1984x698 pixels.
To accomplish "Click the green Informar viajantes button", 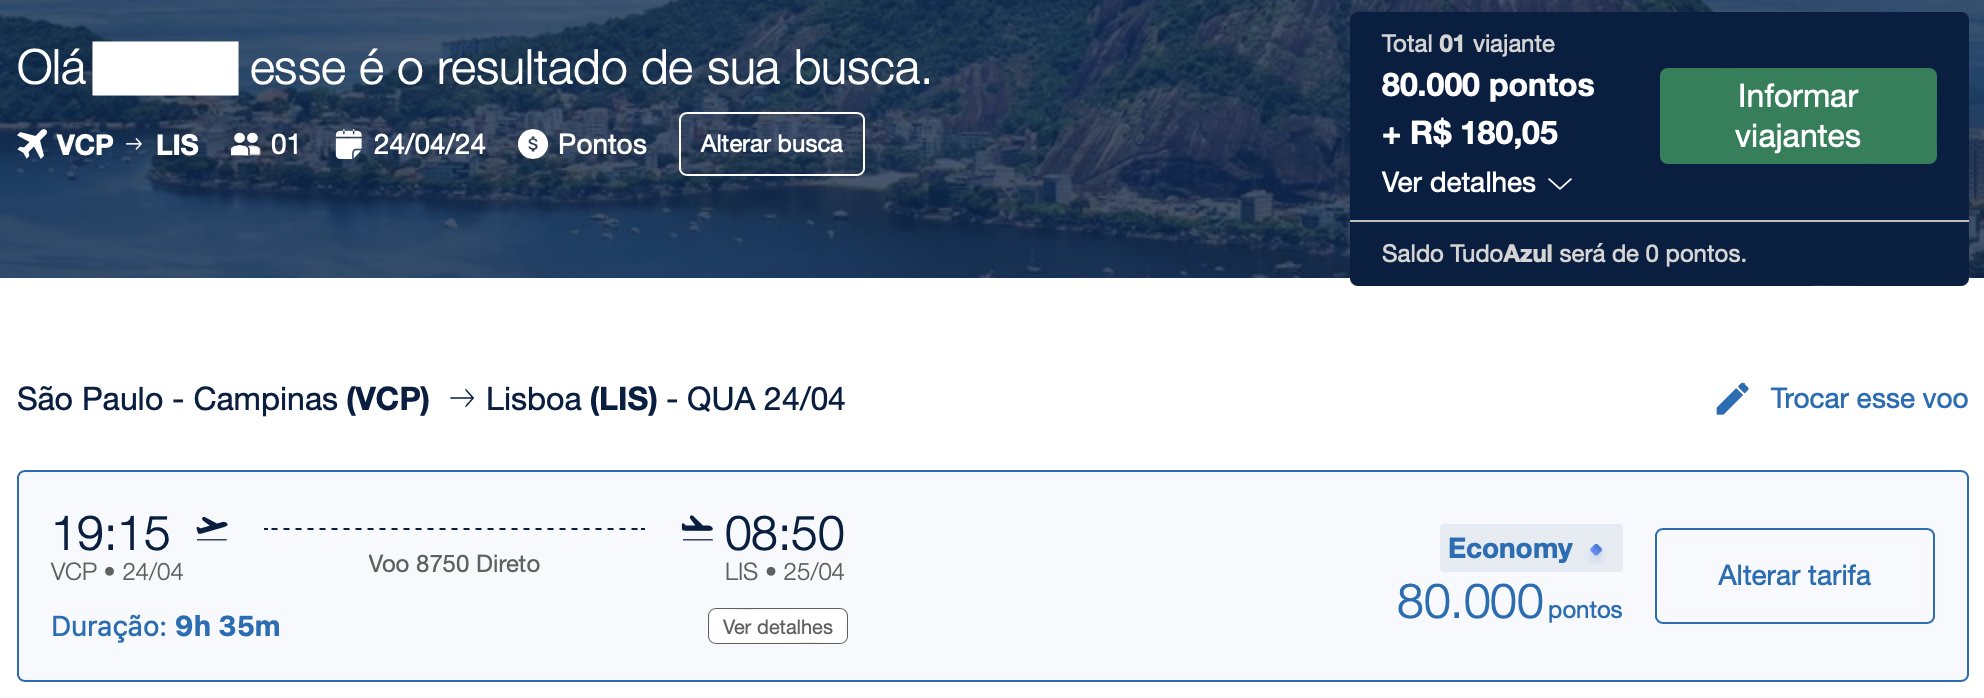I will [x=1798, y=116].
